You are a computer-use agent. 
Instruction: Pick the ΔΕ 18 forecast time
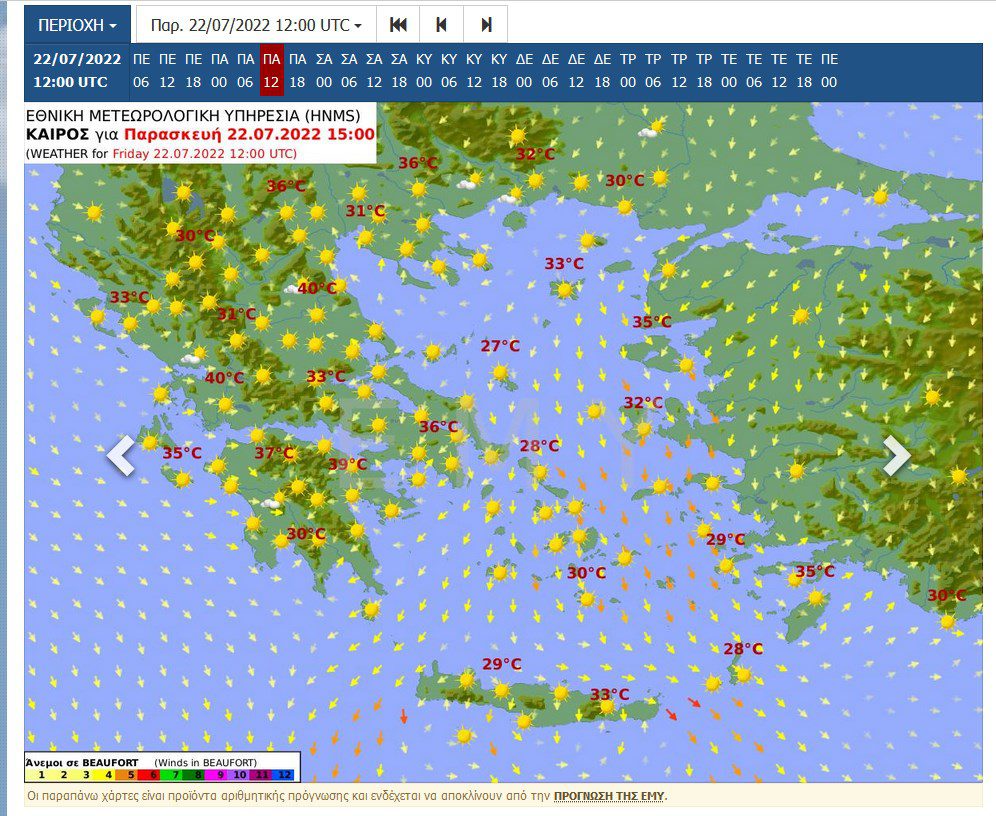pos(602,71)
